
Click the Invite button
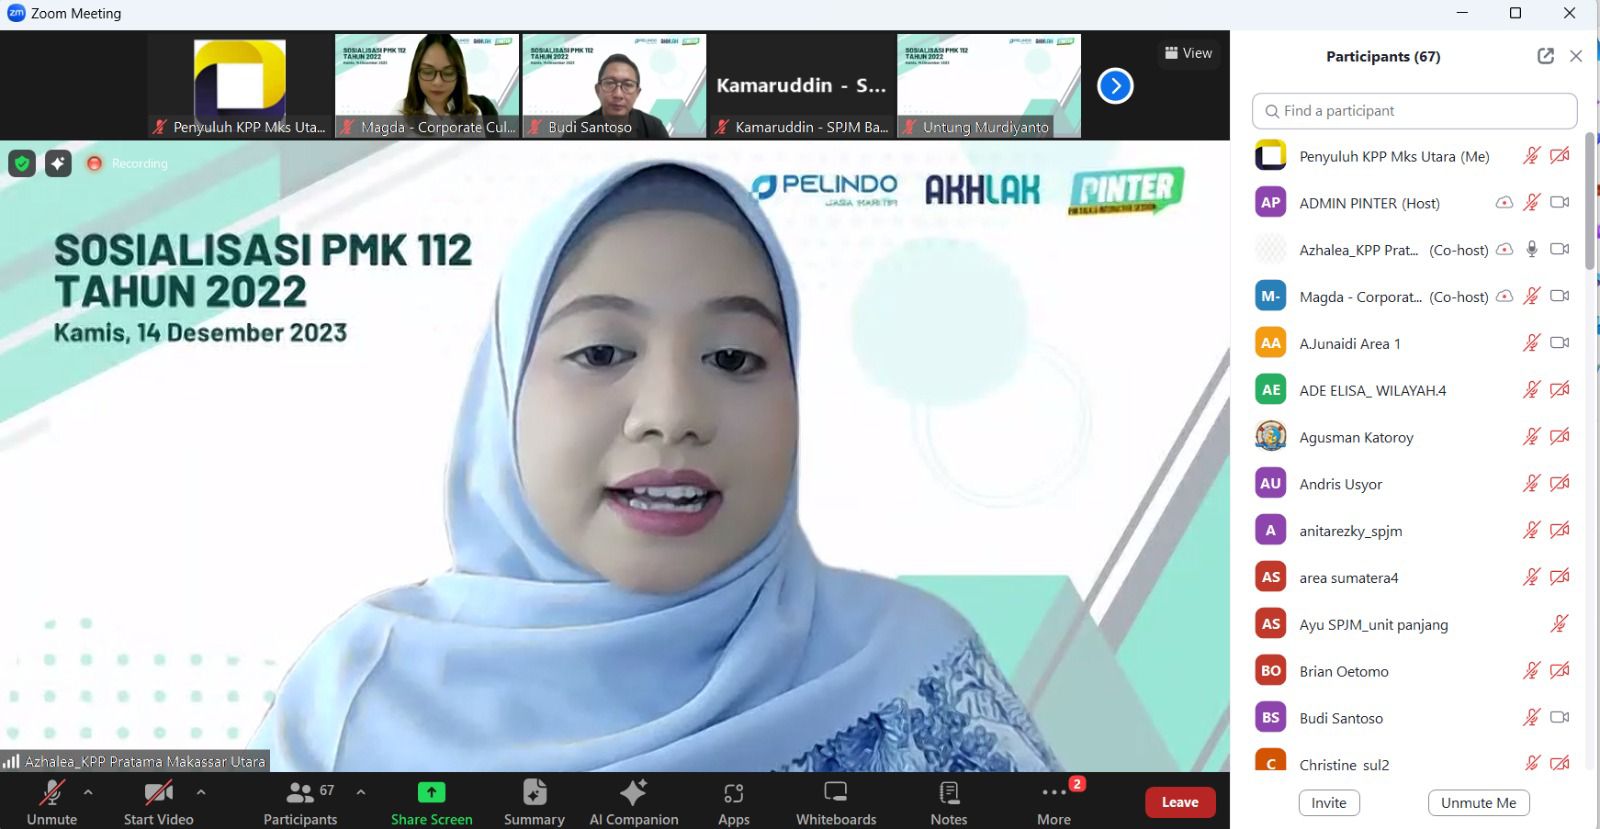pyautogui.click(x=1328, y=803)
